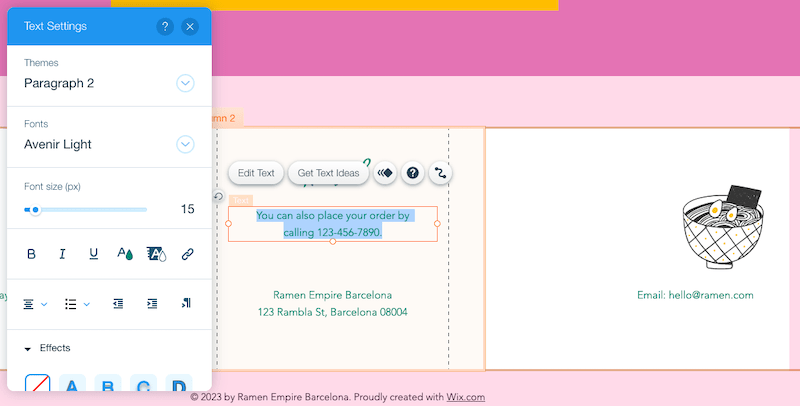800x406 pixels.
Task: Close the Text Settings panel
Action: coord(190,27)
